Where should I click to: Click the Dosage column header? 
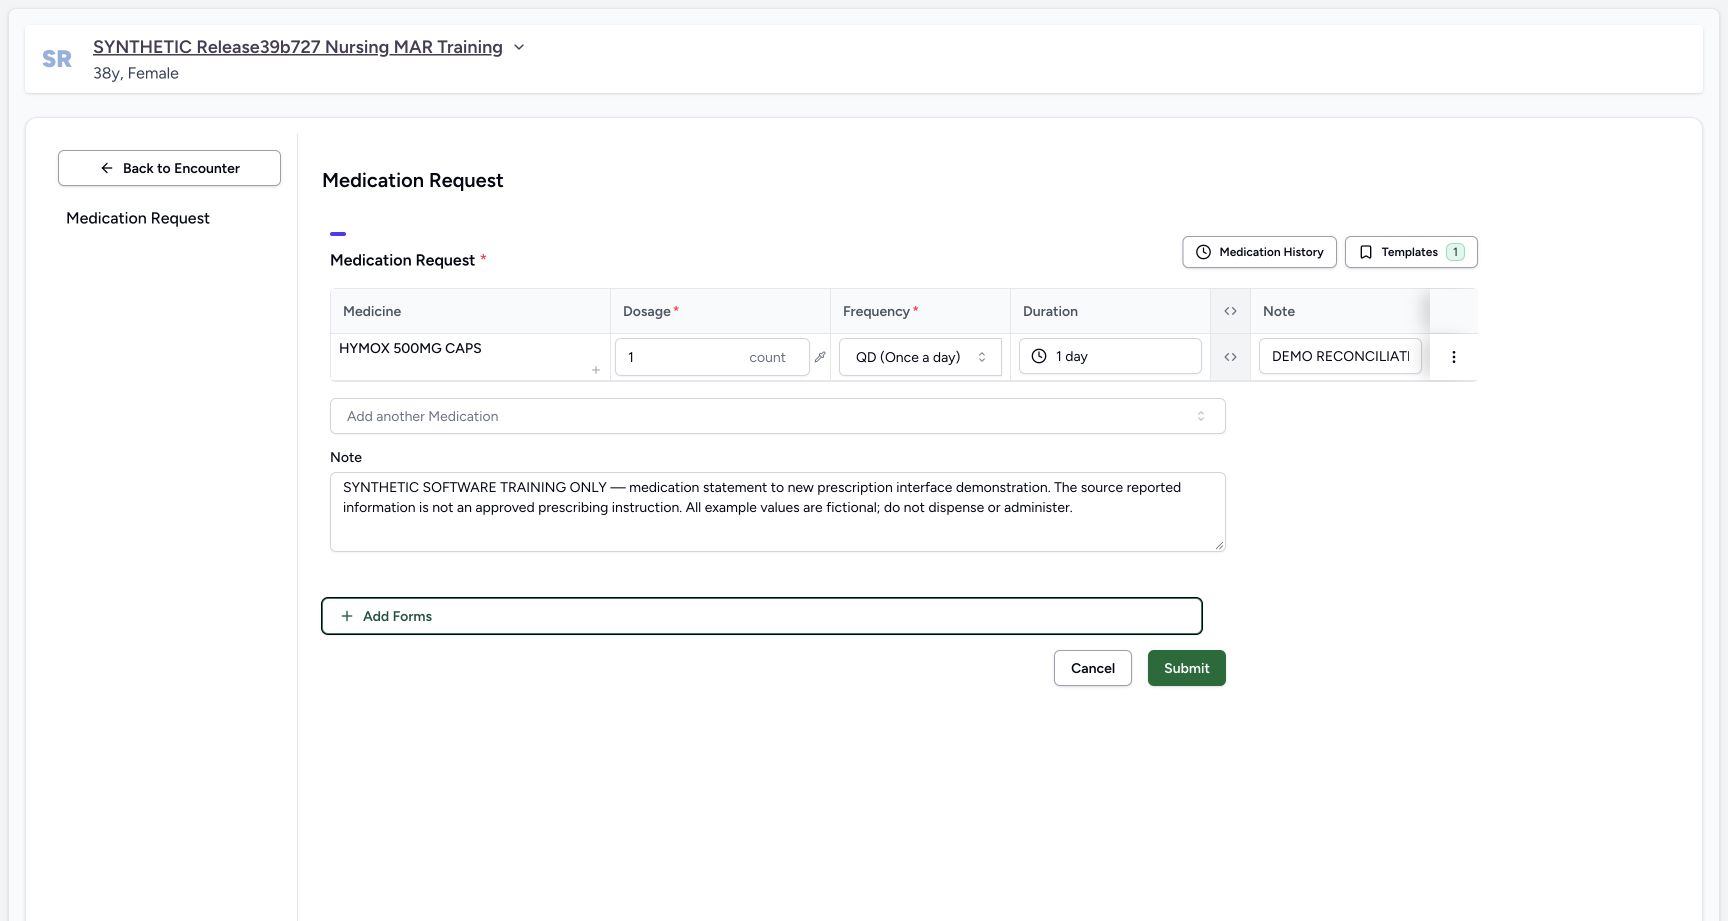[720, 311]
